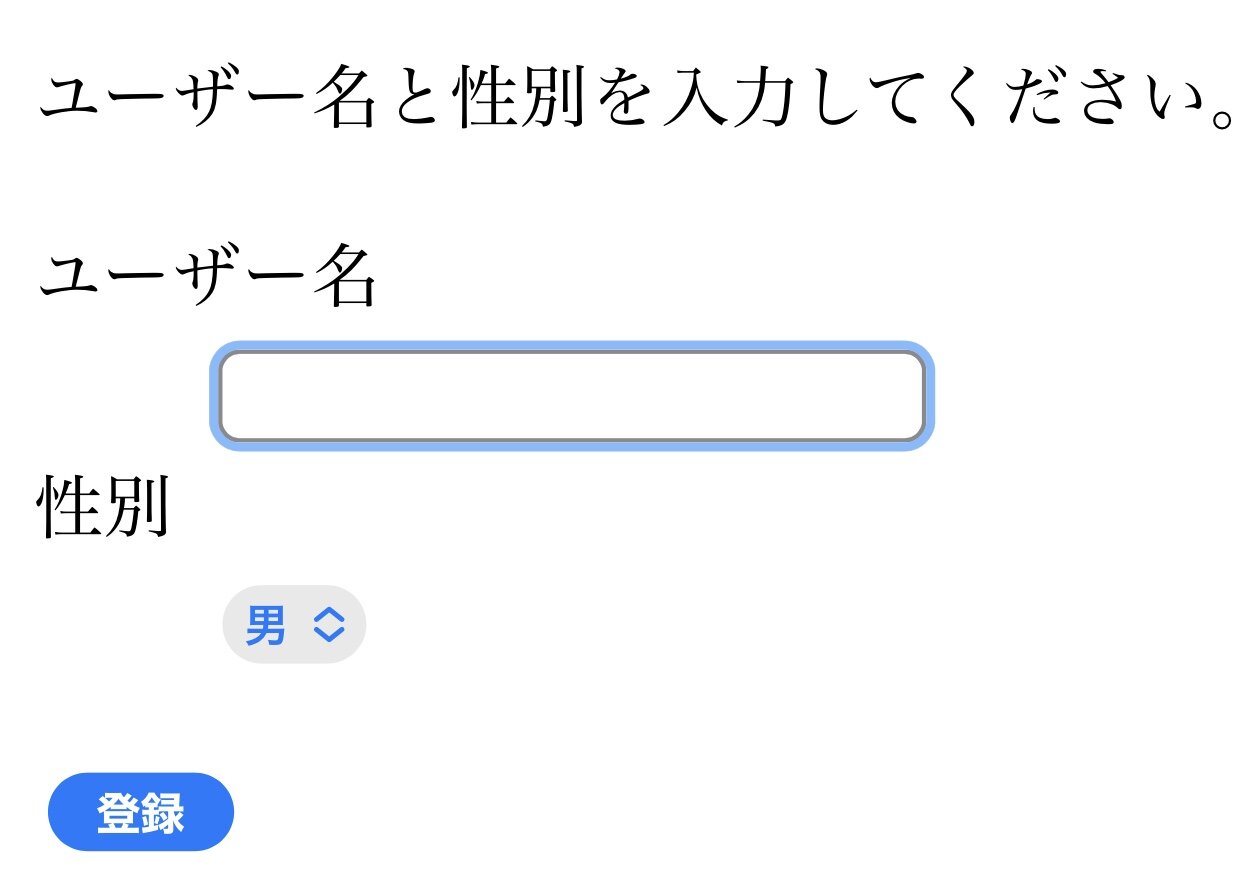Click the word 性別 in the heading sentence
This screenshot has height=888, width=1242.
(519, 103)
